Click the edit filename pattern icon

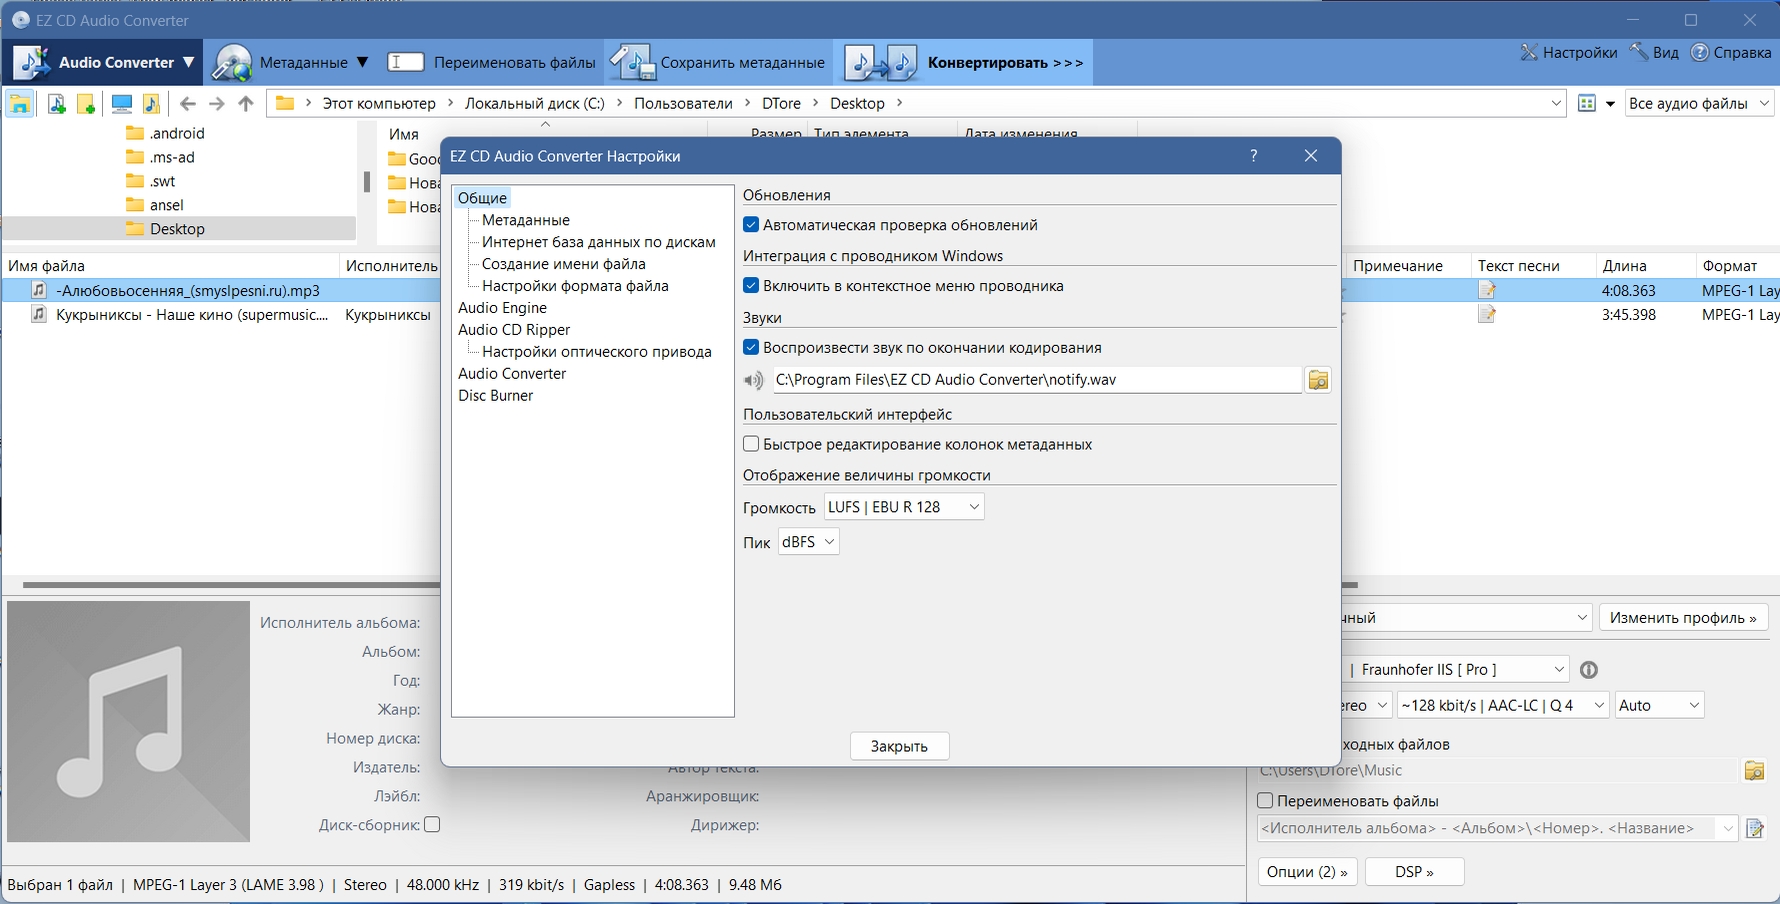pos(1755,828)
